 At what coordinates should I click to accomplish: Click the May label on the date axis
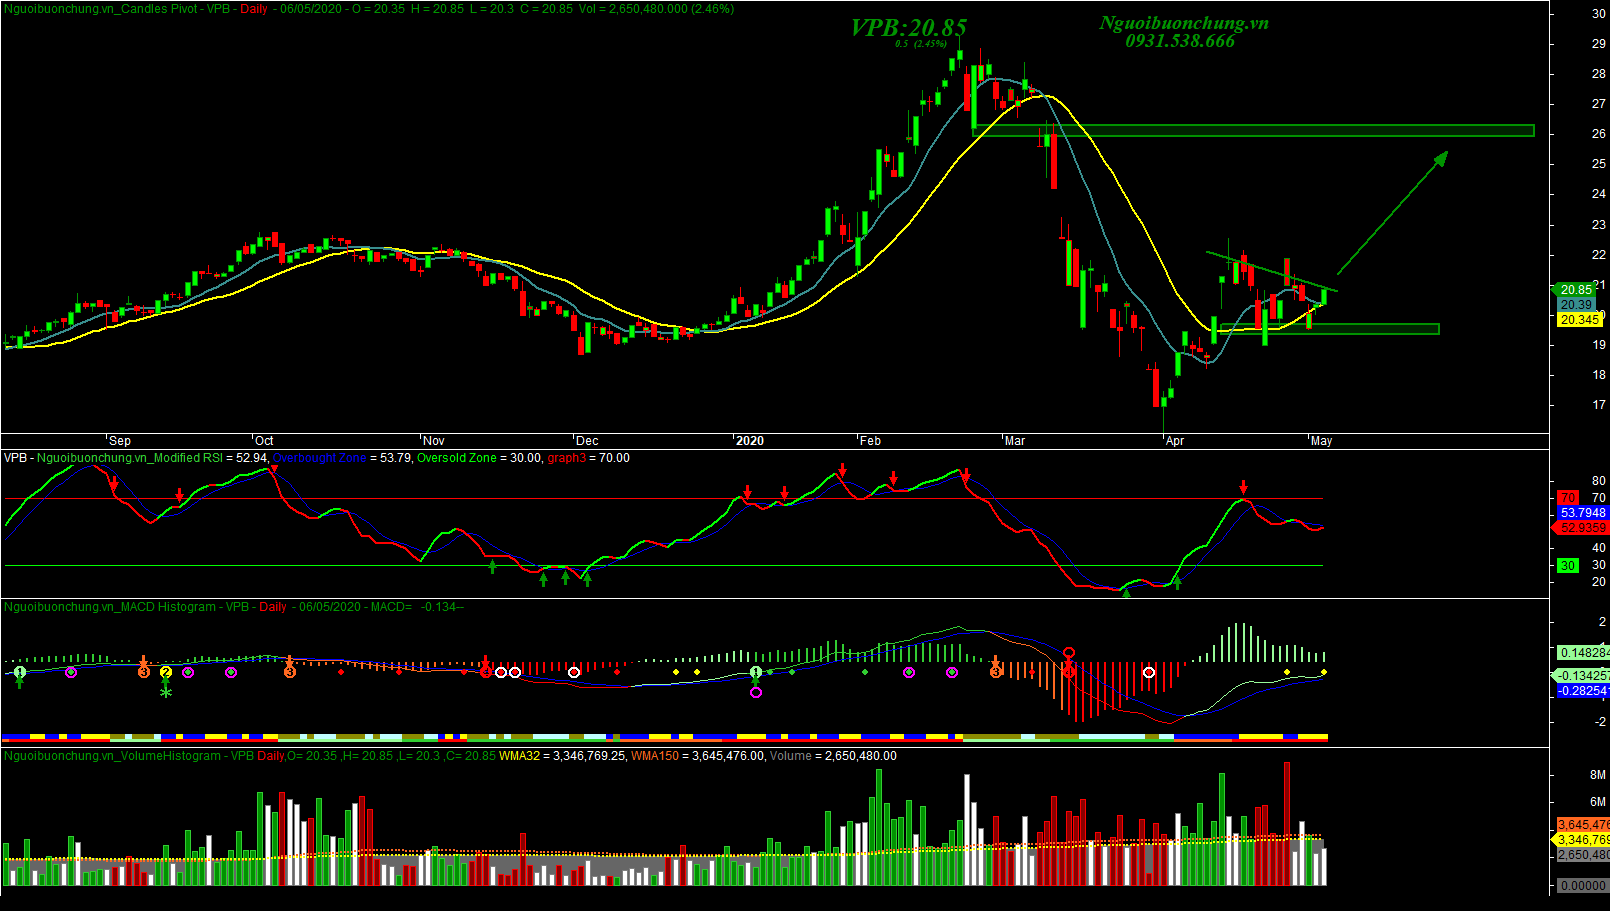pyautogui.click(x=1322, y=441)
